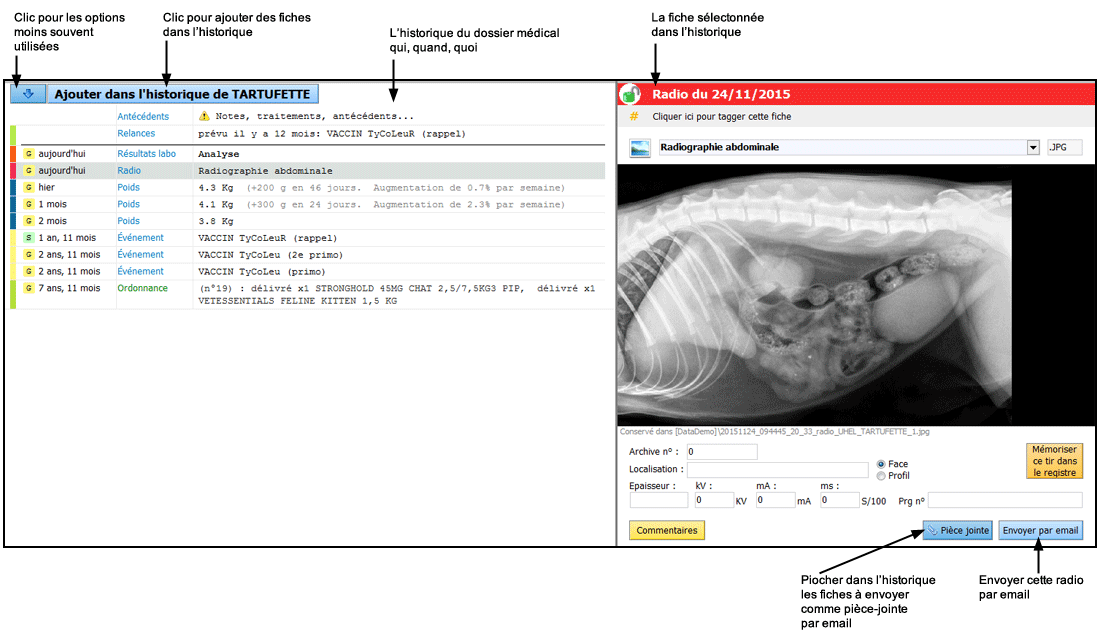Click the G badge on the 2 mois row
Screen dimensions: 1100x639
(x=29, y=221)
